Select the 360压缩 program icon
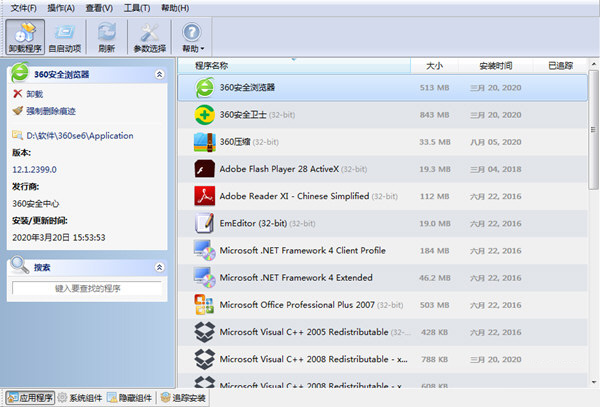 tap(204, 141)
